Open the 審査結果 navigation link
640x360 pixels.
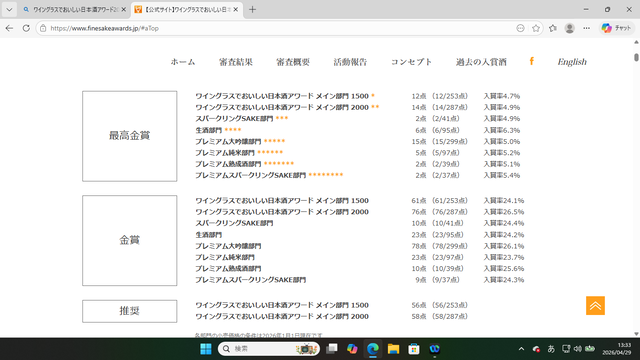coord(236,62)
